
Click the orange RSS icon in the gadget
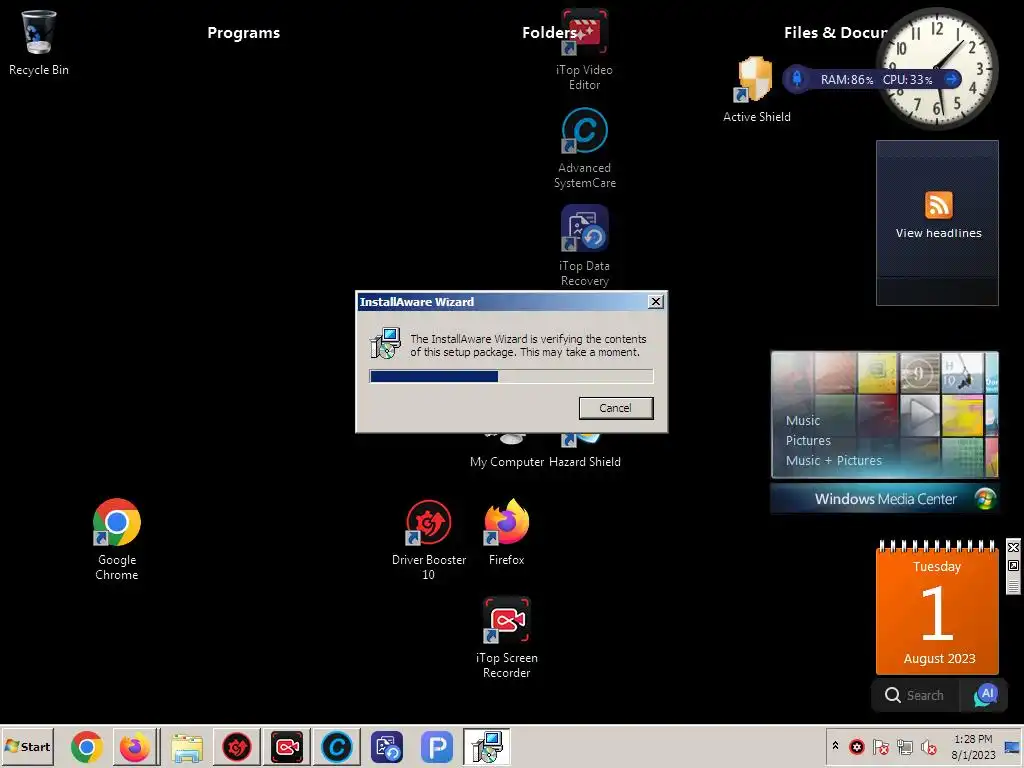938,205
